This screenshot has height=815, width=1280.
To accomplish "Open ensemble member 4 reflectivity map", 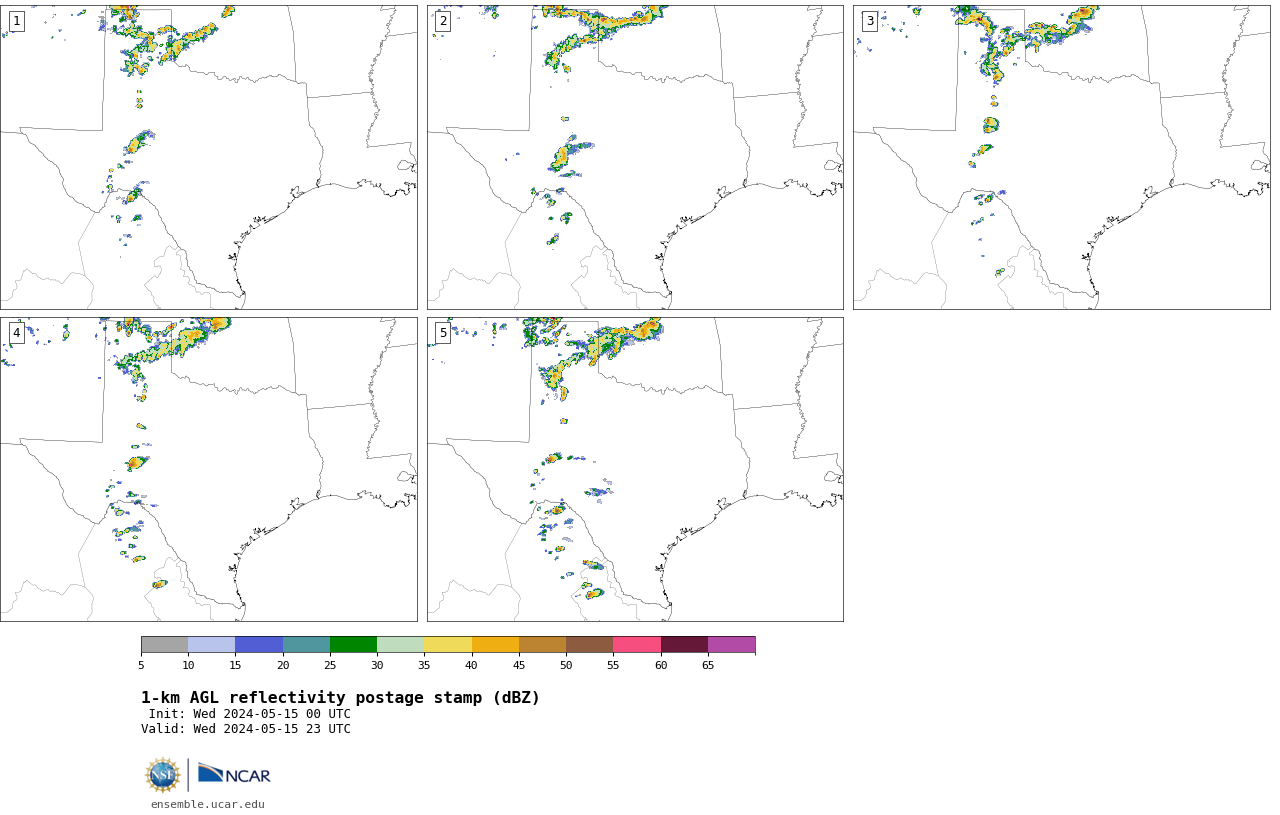I will [209, 470].
